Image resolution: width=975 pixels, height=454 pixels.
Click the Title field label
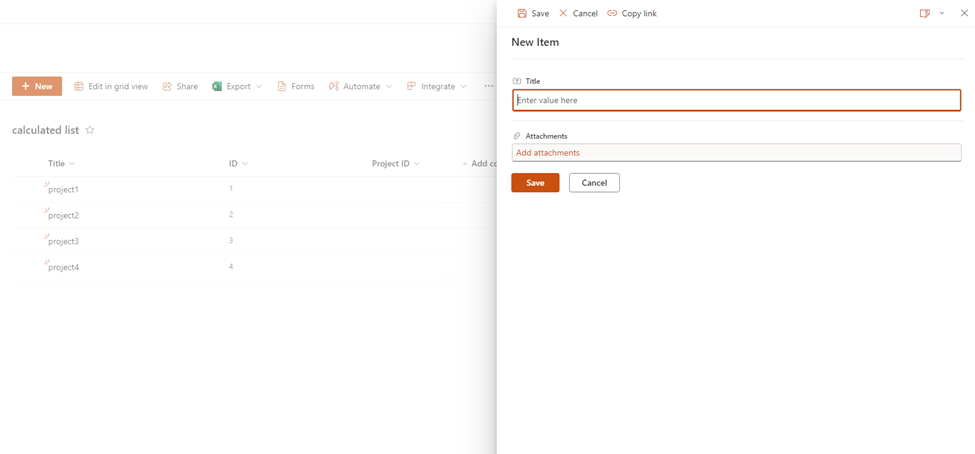click(533, 81)
